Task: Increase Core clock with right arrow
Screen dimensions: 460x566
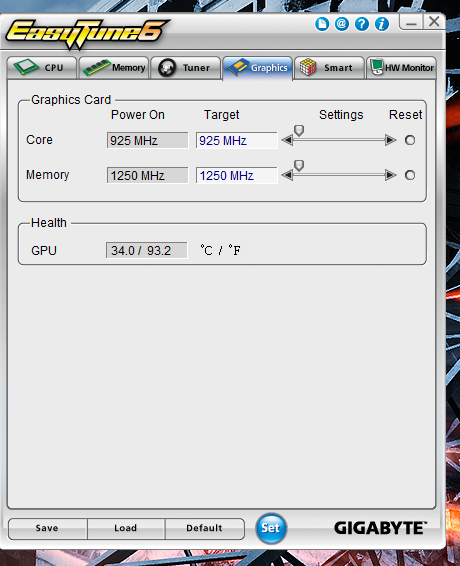Action: (390, 140)
